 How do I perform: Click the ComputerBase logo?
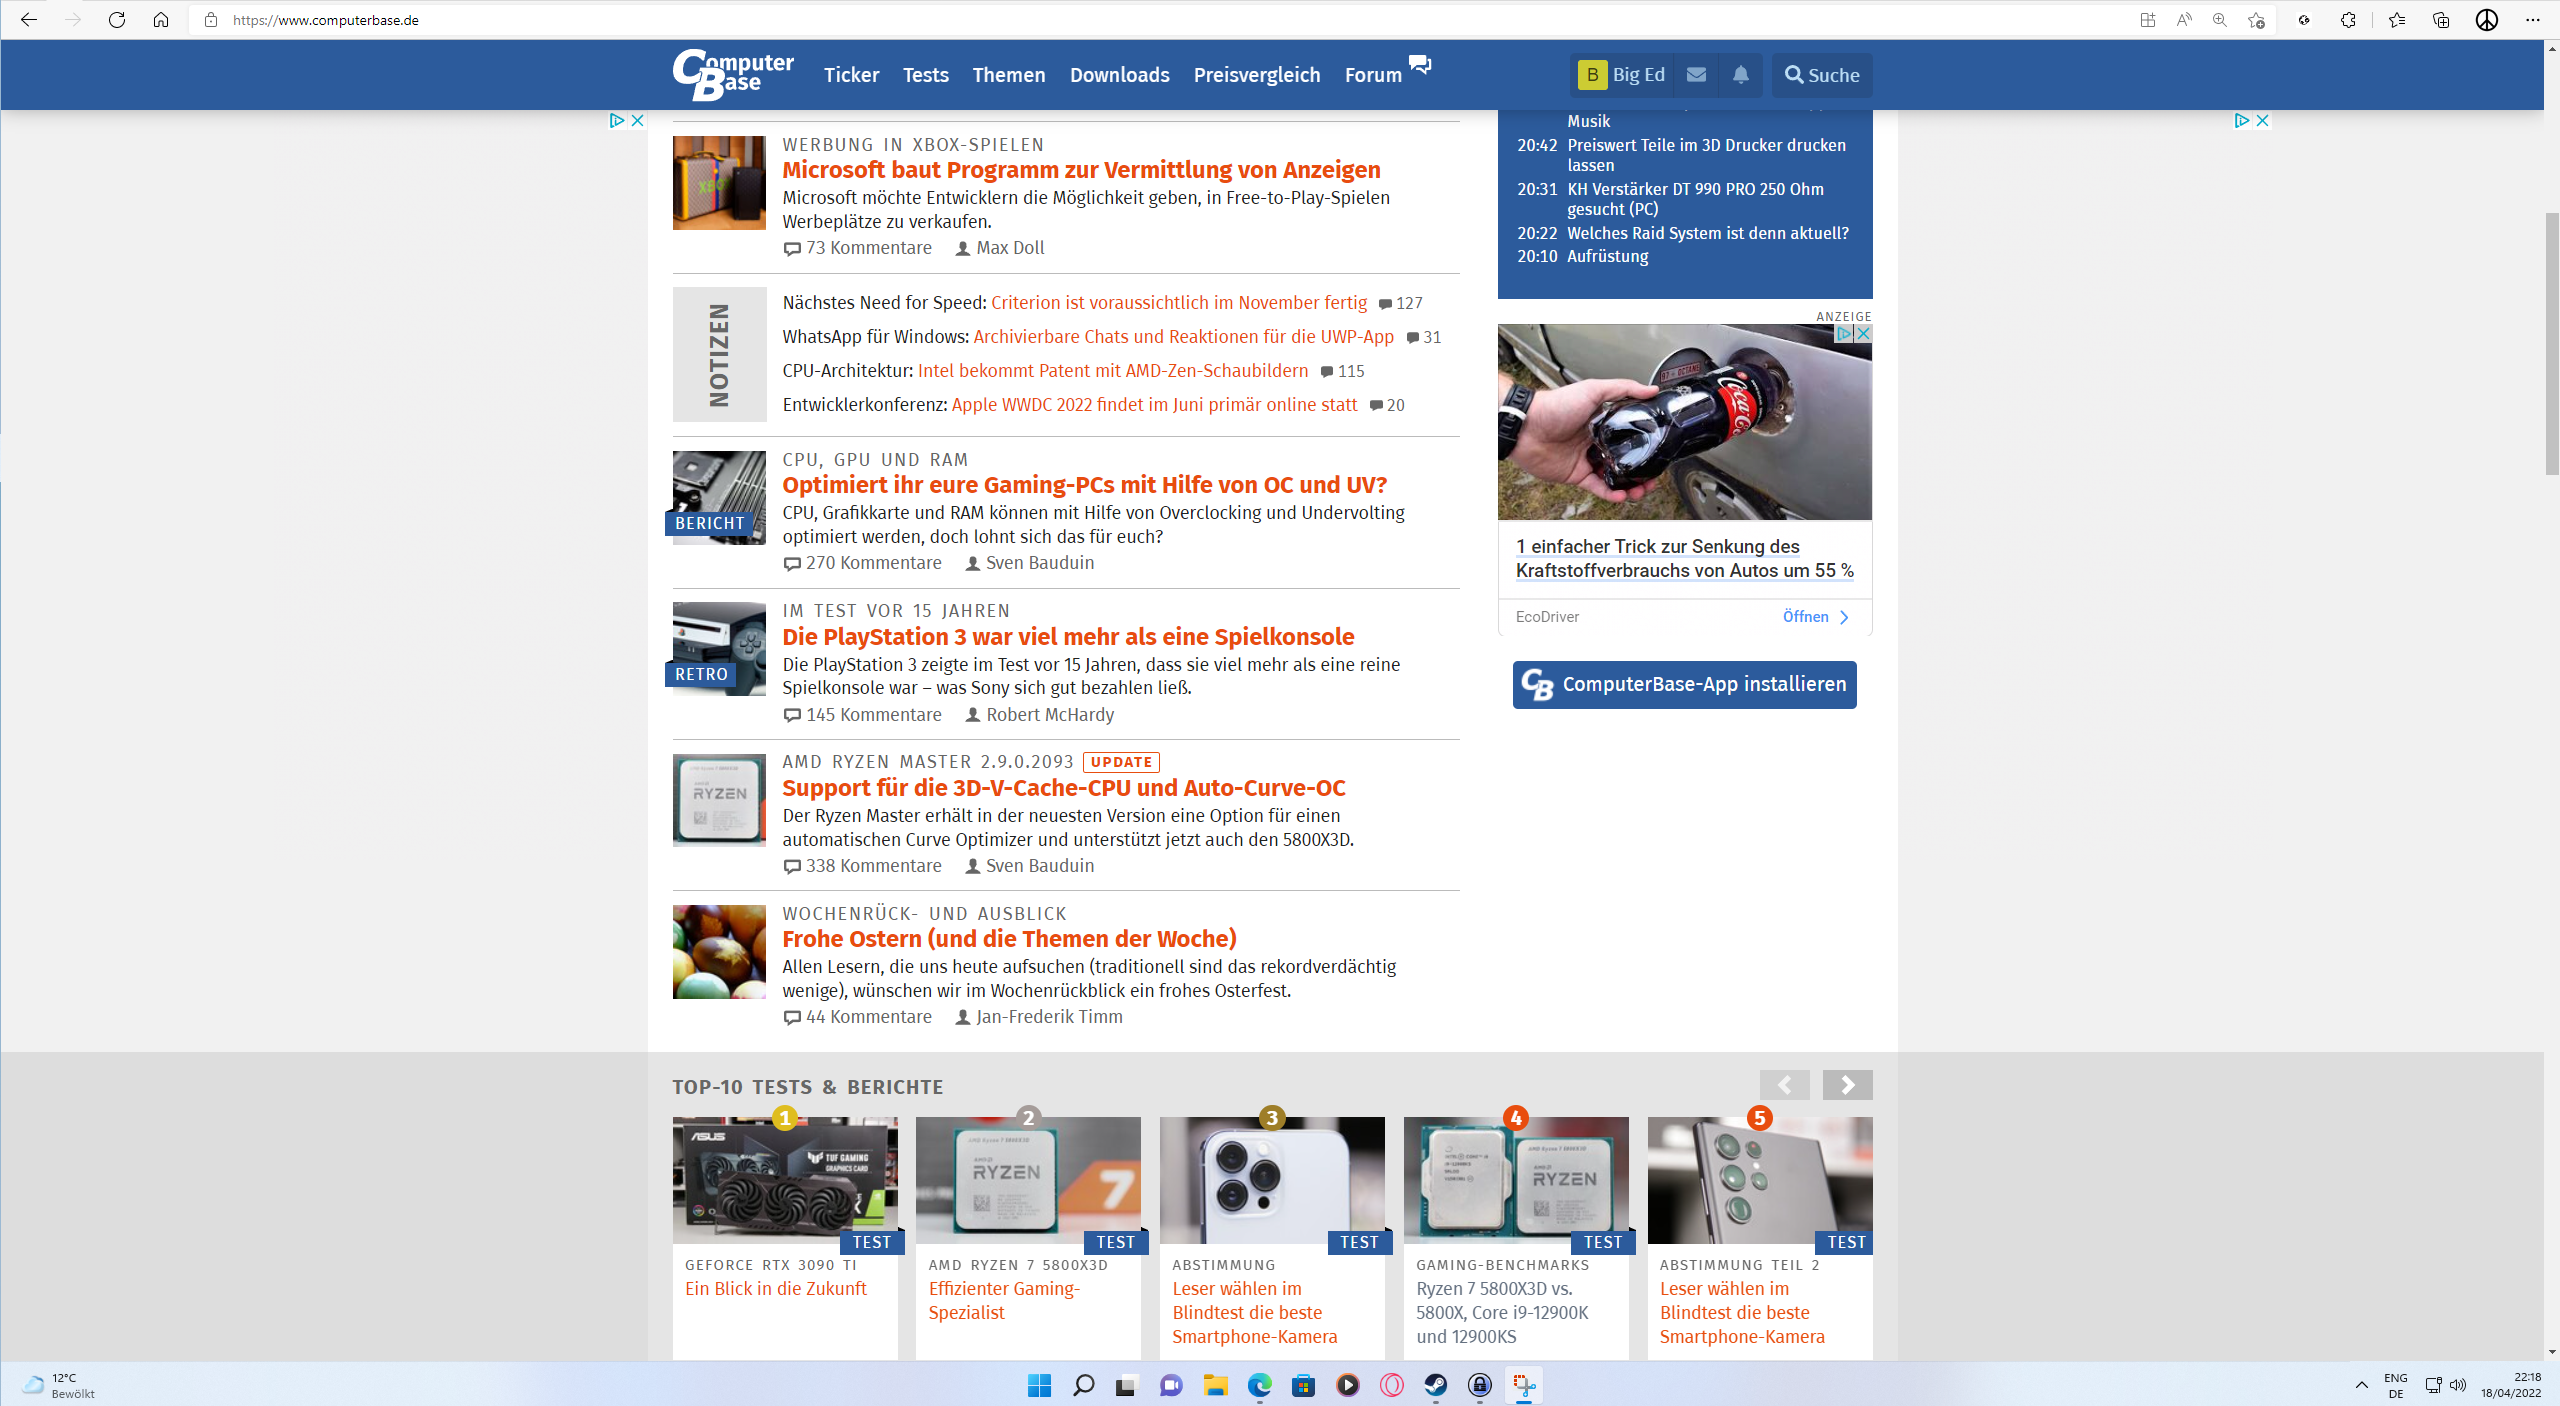pyautogui.click(x=731, y=74)
